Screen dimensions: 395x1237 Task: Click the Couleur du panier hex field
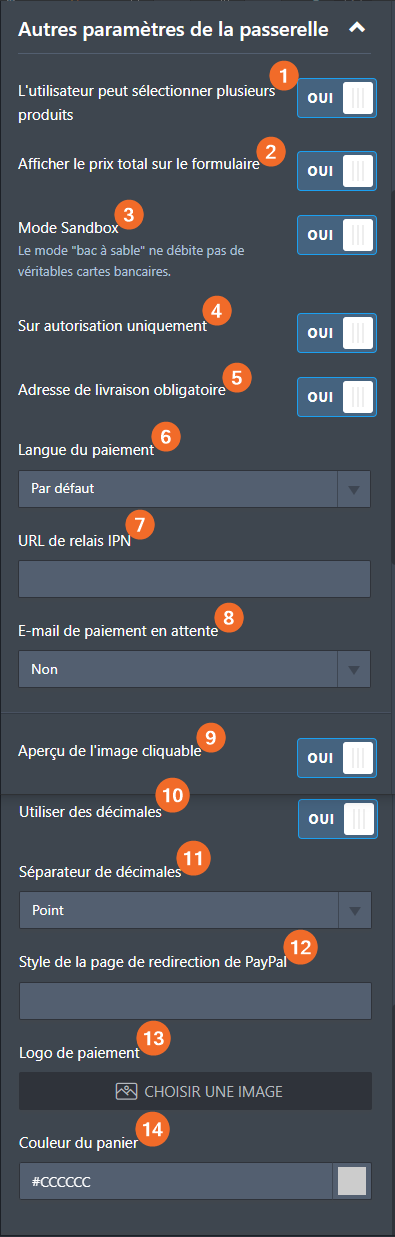tap(175, 1181)
